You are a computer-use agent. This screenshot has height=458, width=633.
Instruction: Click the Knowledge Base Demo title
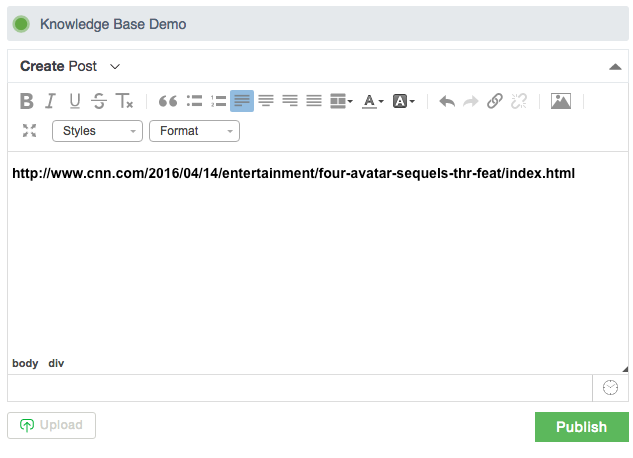113,24
